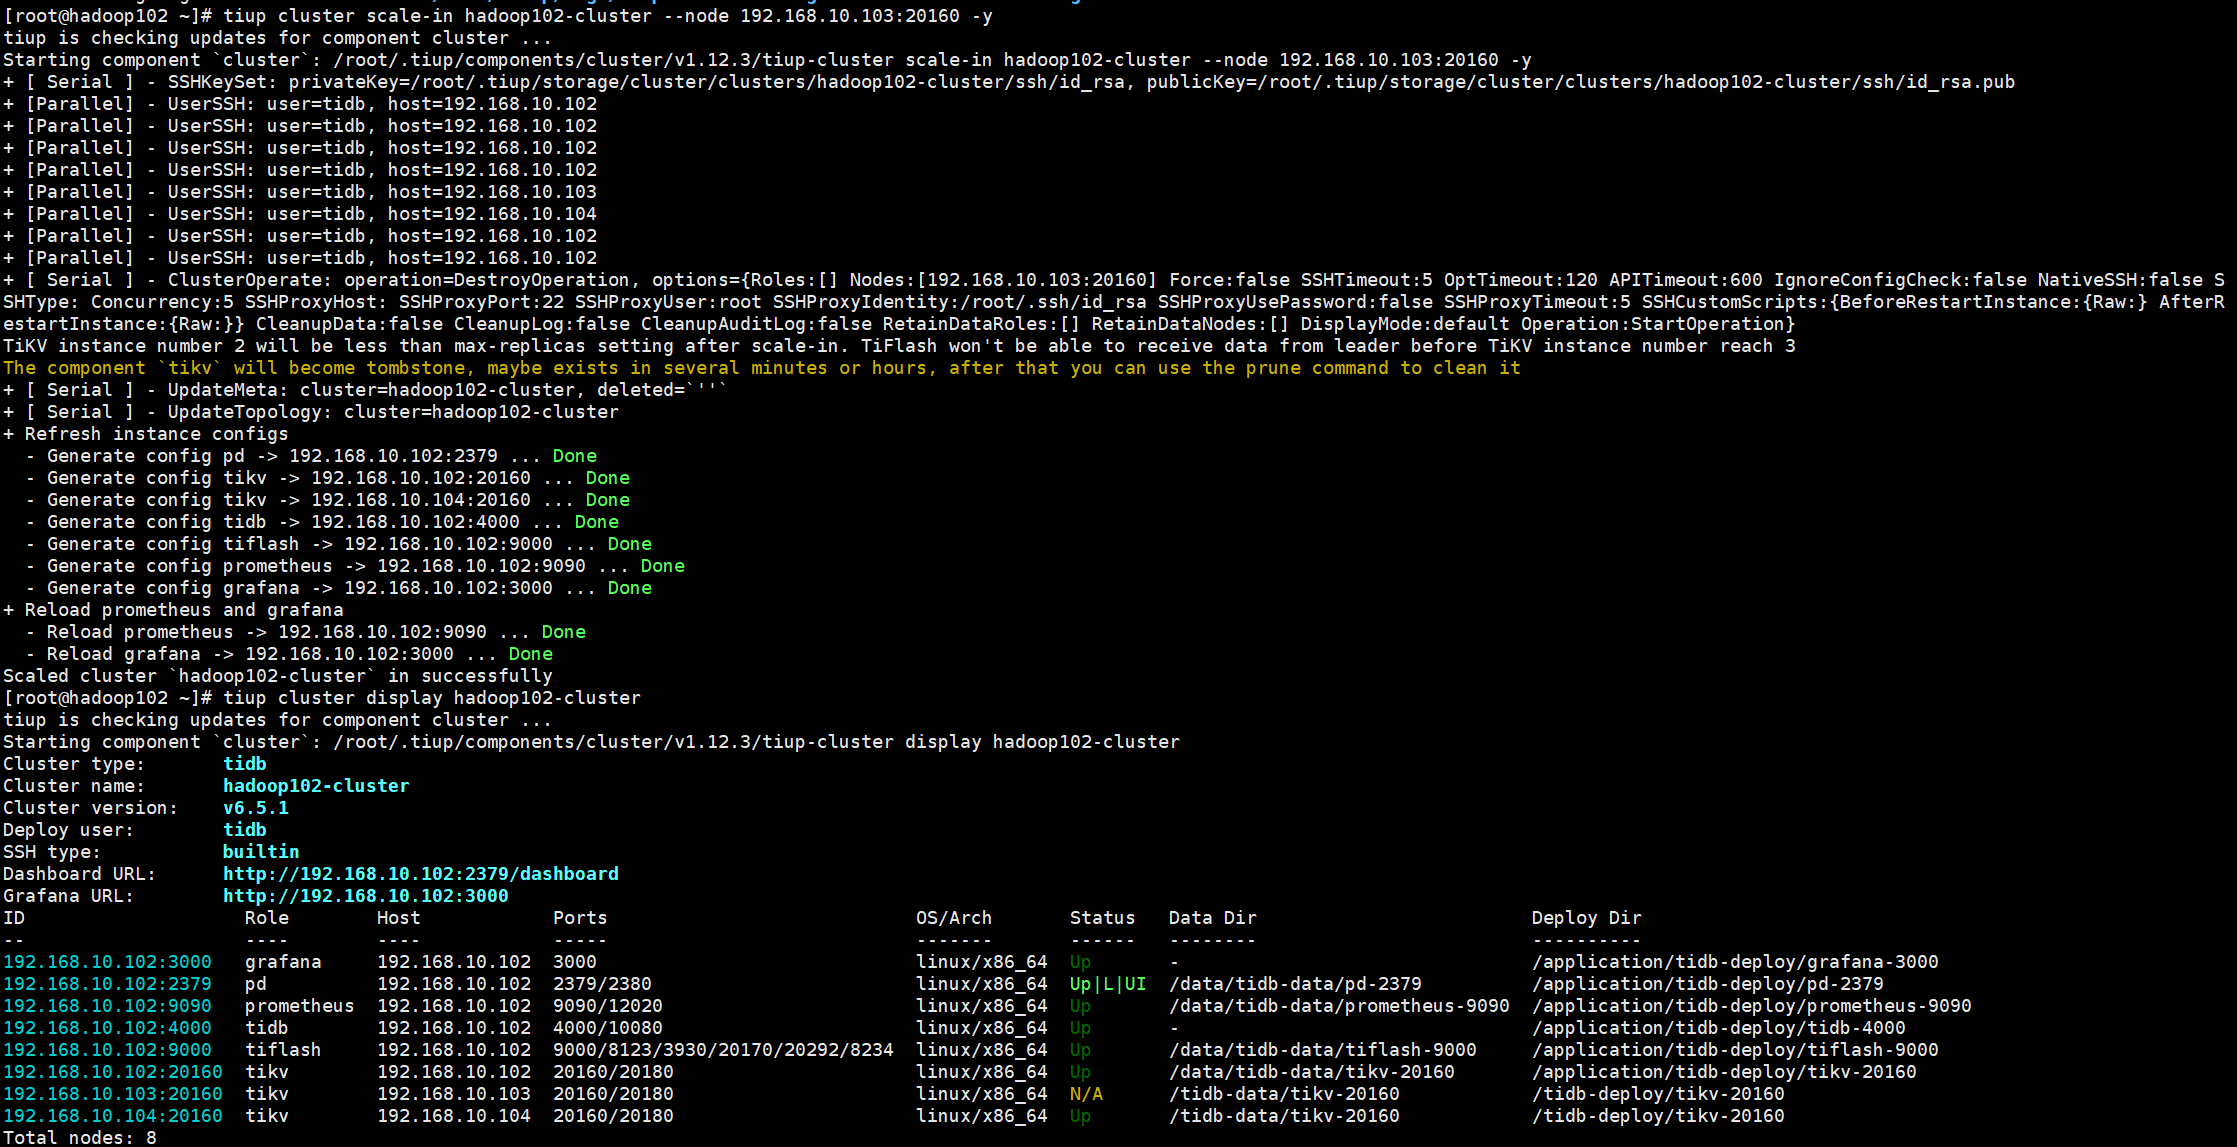Click the Host column header
Screen dimensions: 2237x1147
398,918
